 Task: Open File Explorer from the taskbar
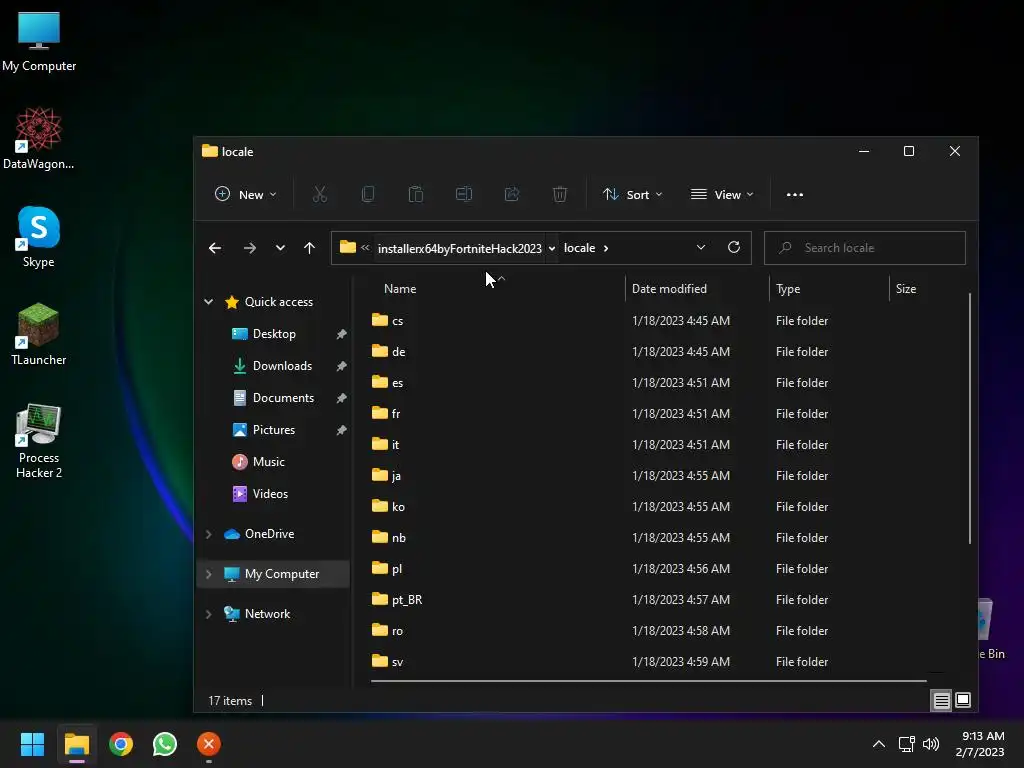tap(76, 744)
